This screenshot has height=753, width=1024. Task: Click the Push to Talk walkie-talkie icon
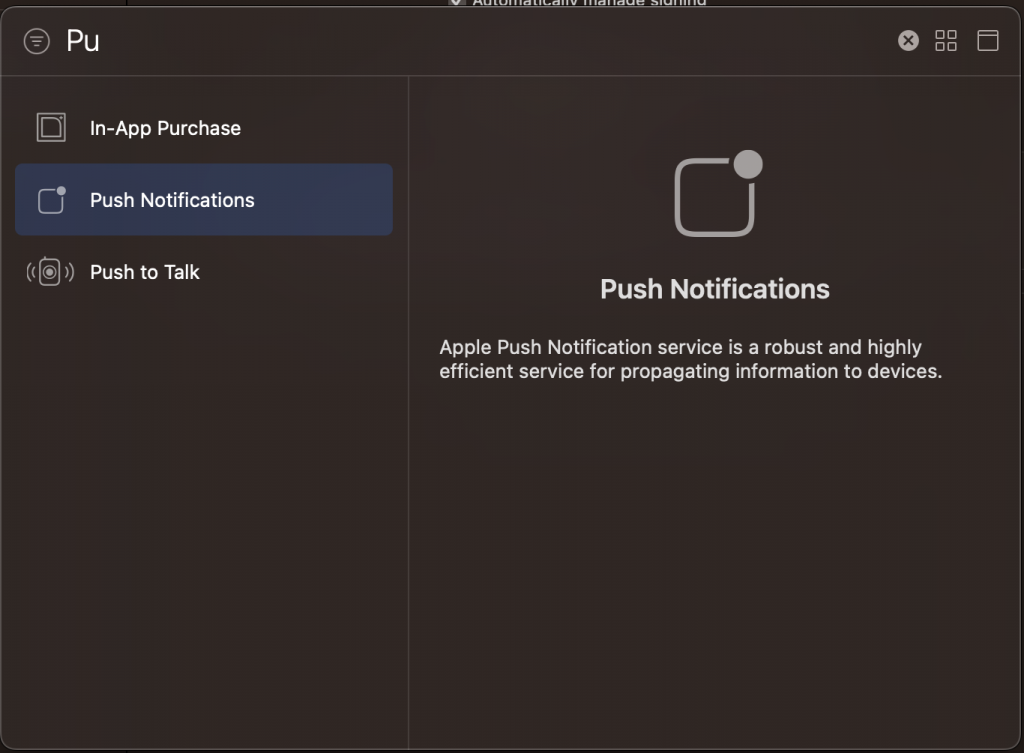[x=50, y=272]
